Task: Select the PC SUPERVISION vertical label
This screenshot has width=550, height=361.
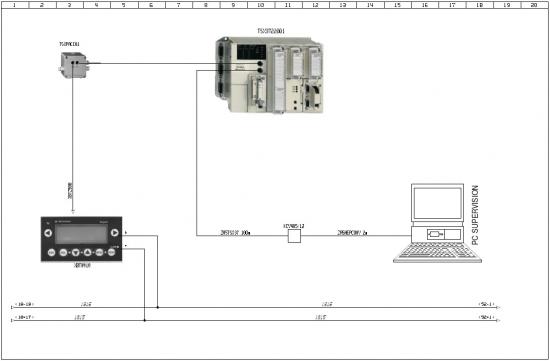Action: tap(475, 216)
